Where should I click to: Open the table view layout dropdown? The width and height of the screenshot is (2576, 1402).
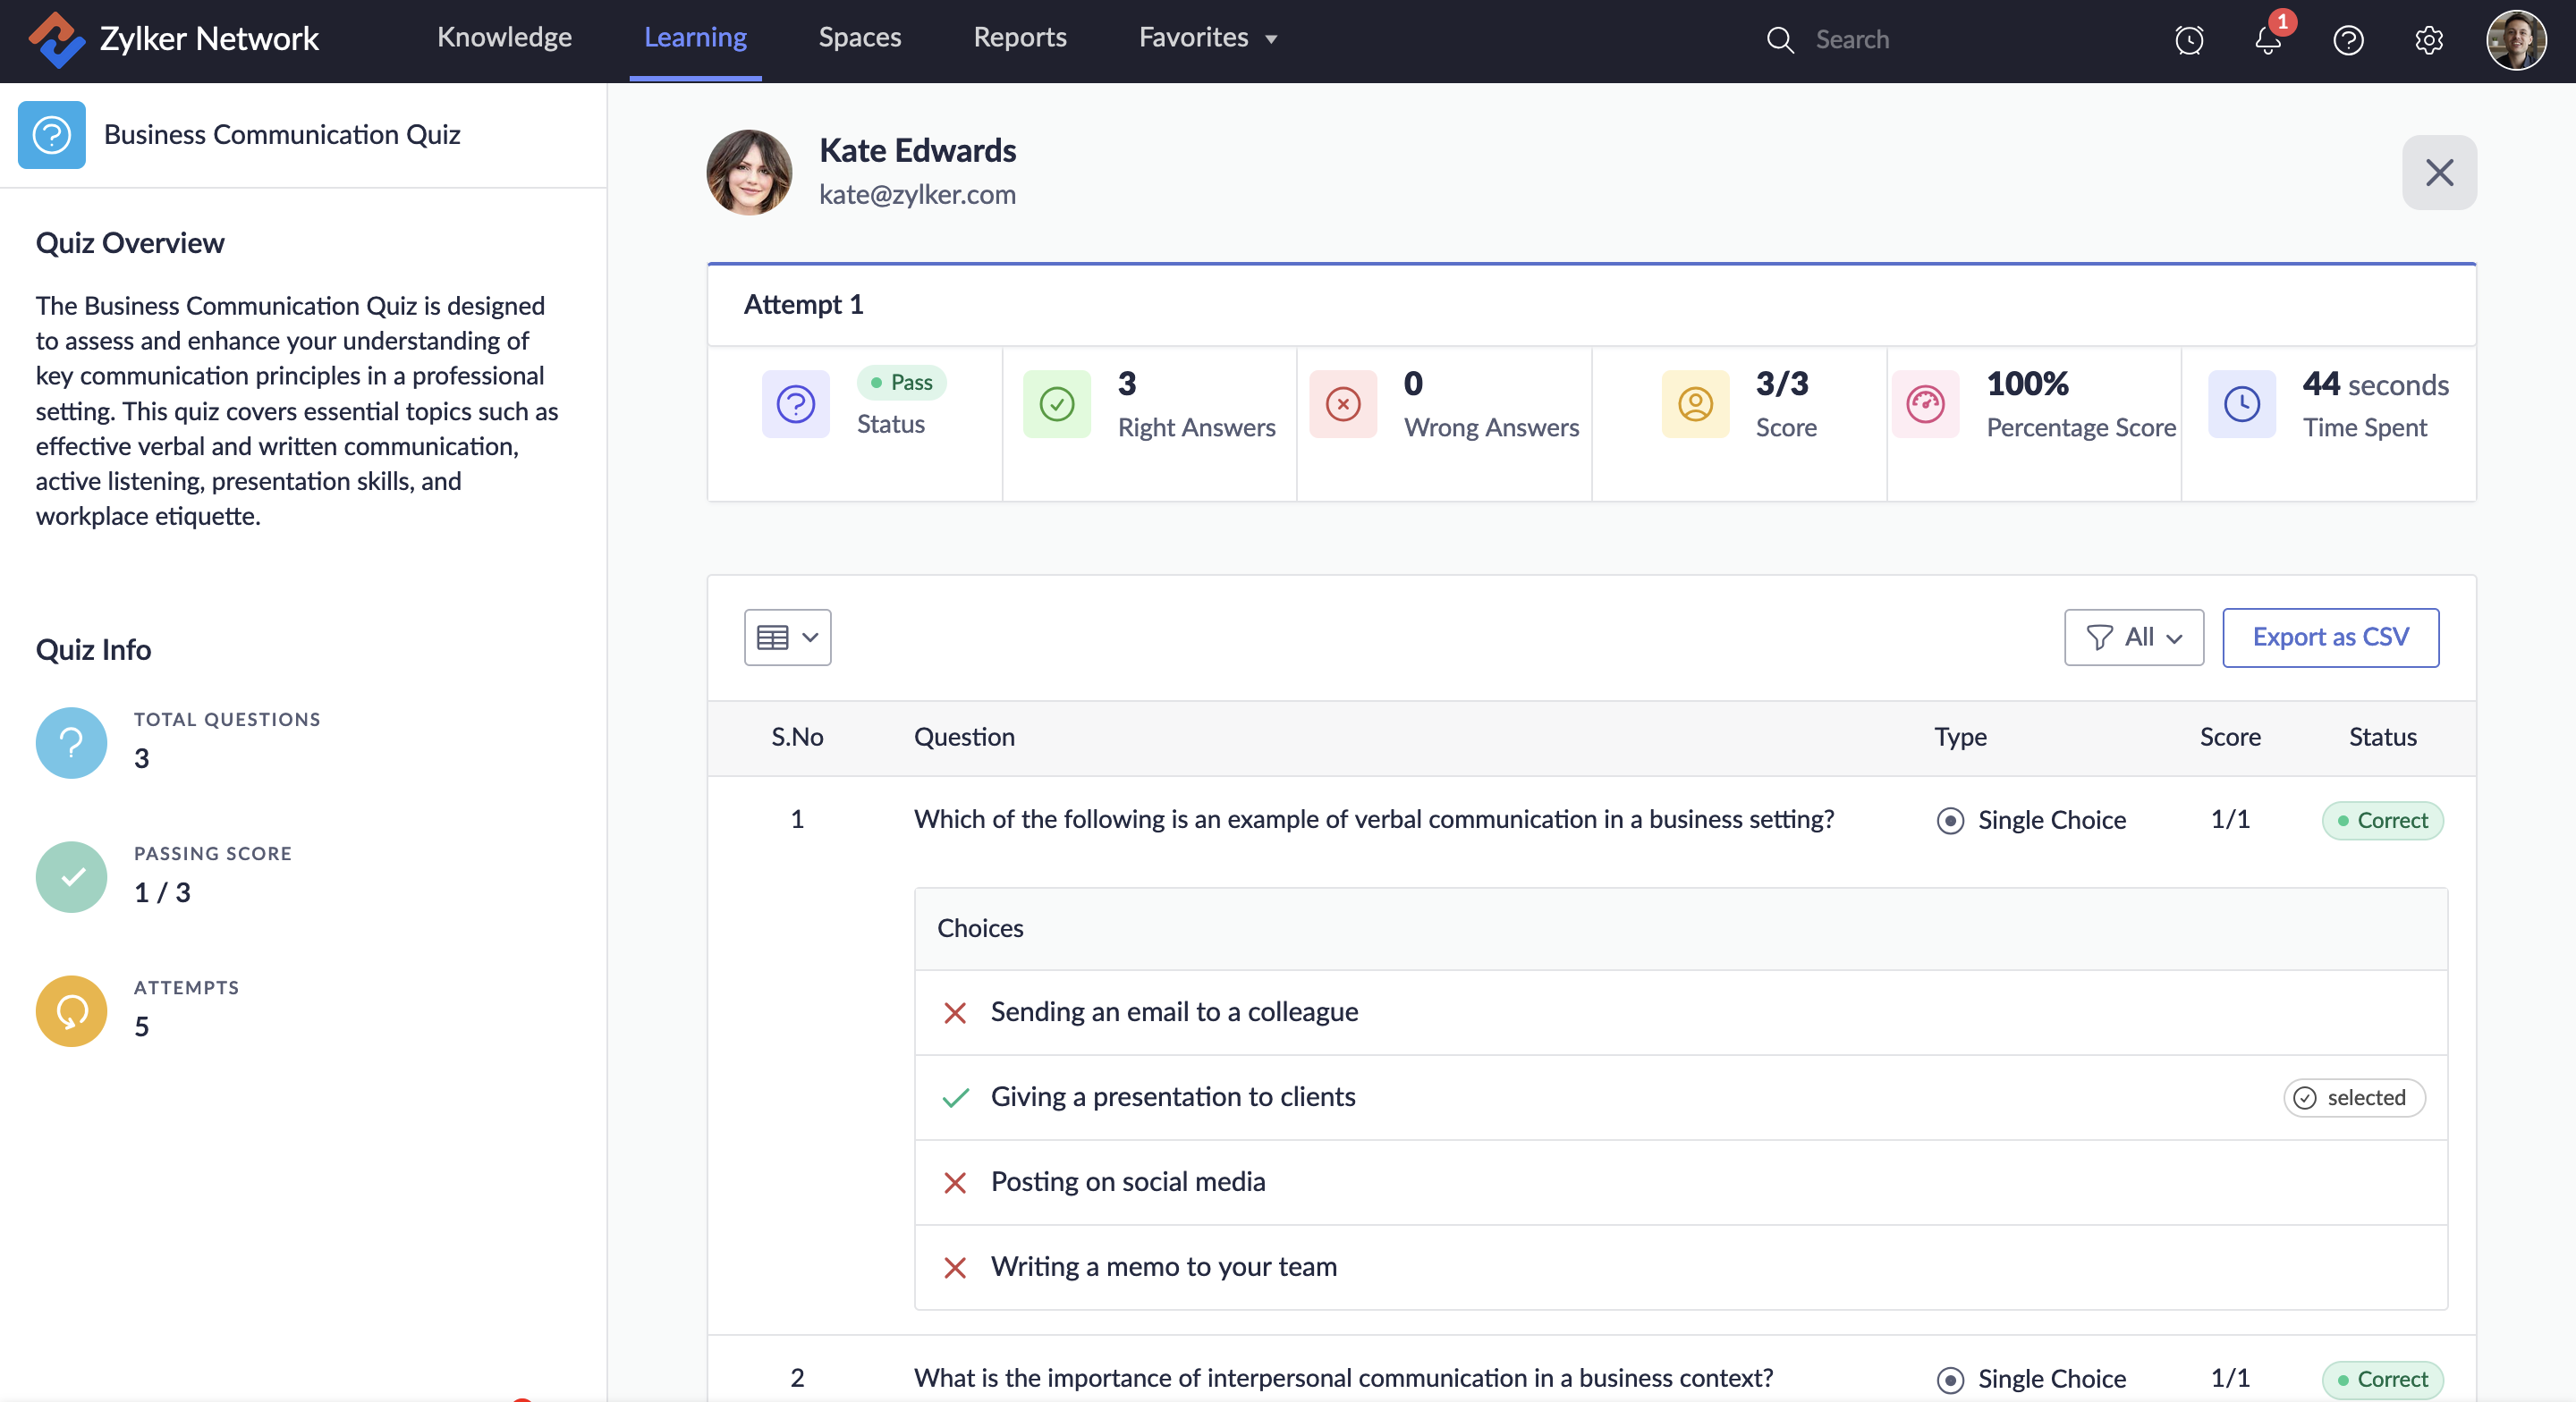point(787,637)
